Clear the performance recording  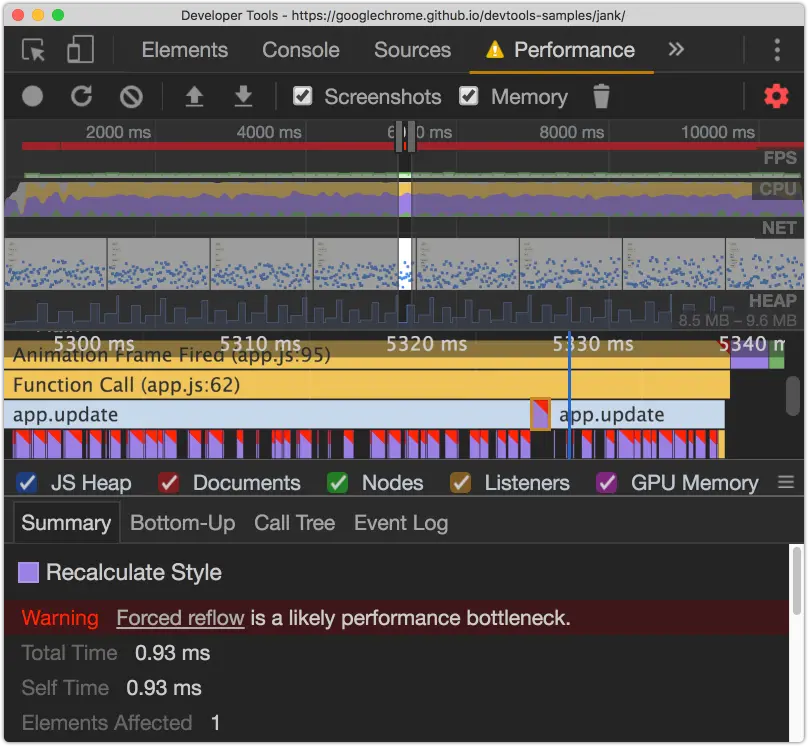click(131, 96)
